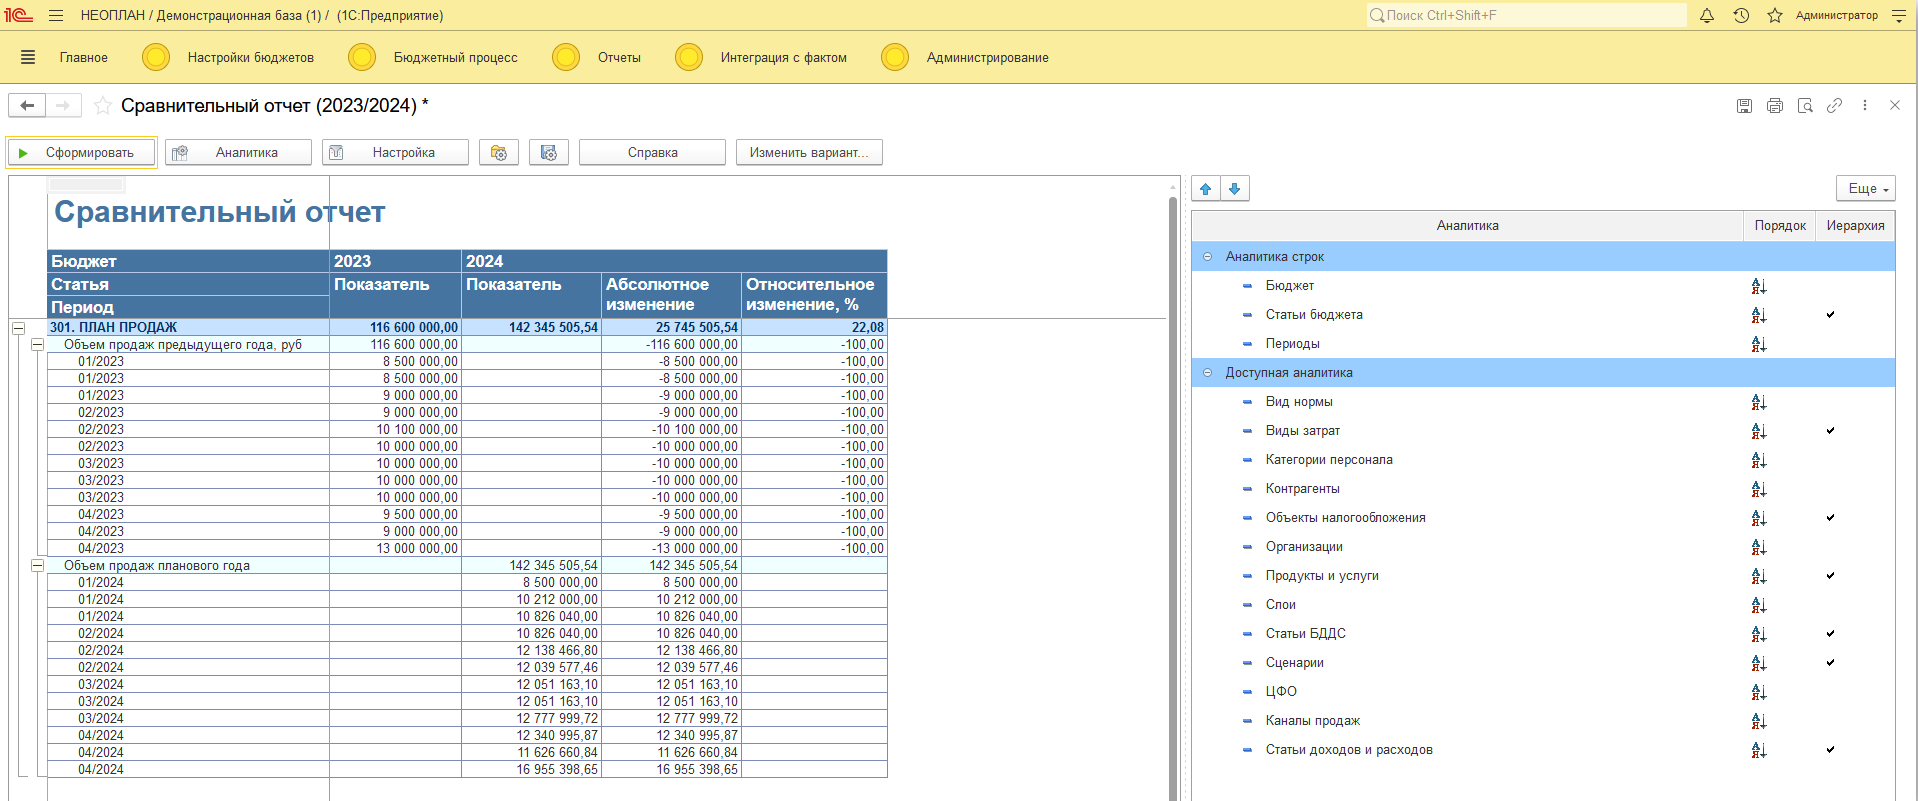Close the report with X icon
Image resolution: width=1918 pixels, height=801 pixels.
pyautogui.click(x=1894, y=105)
